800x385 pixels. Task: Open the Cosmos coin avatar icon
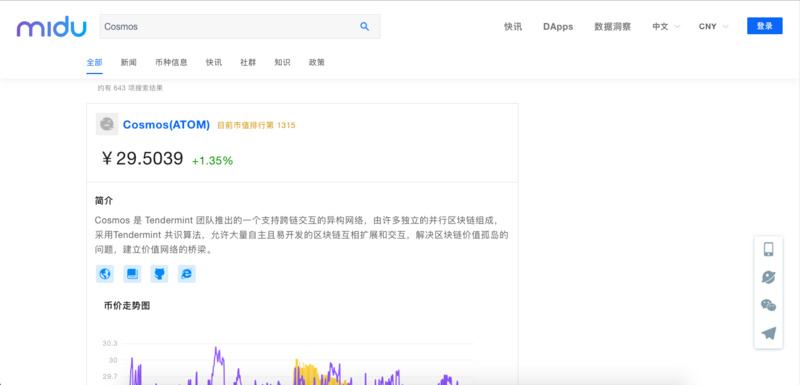(107, 124)
